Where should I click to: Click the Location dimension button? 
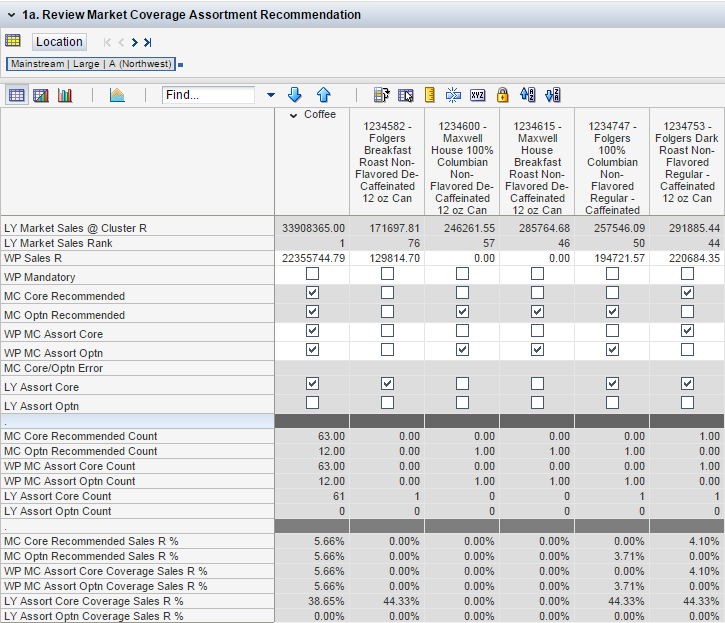59,42
